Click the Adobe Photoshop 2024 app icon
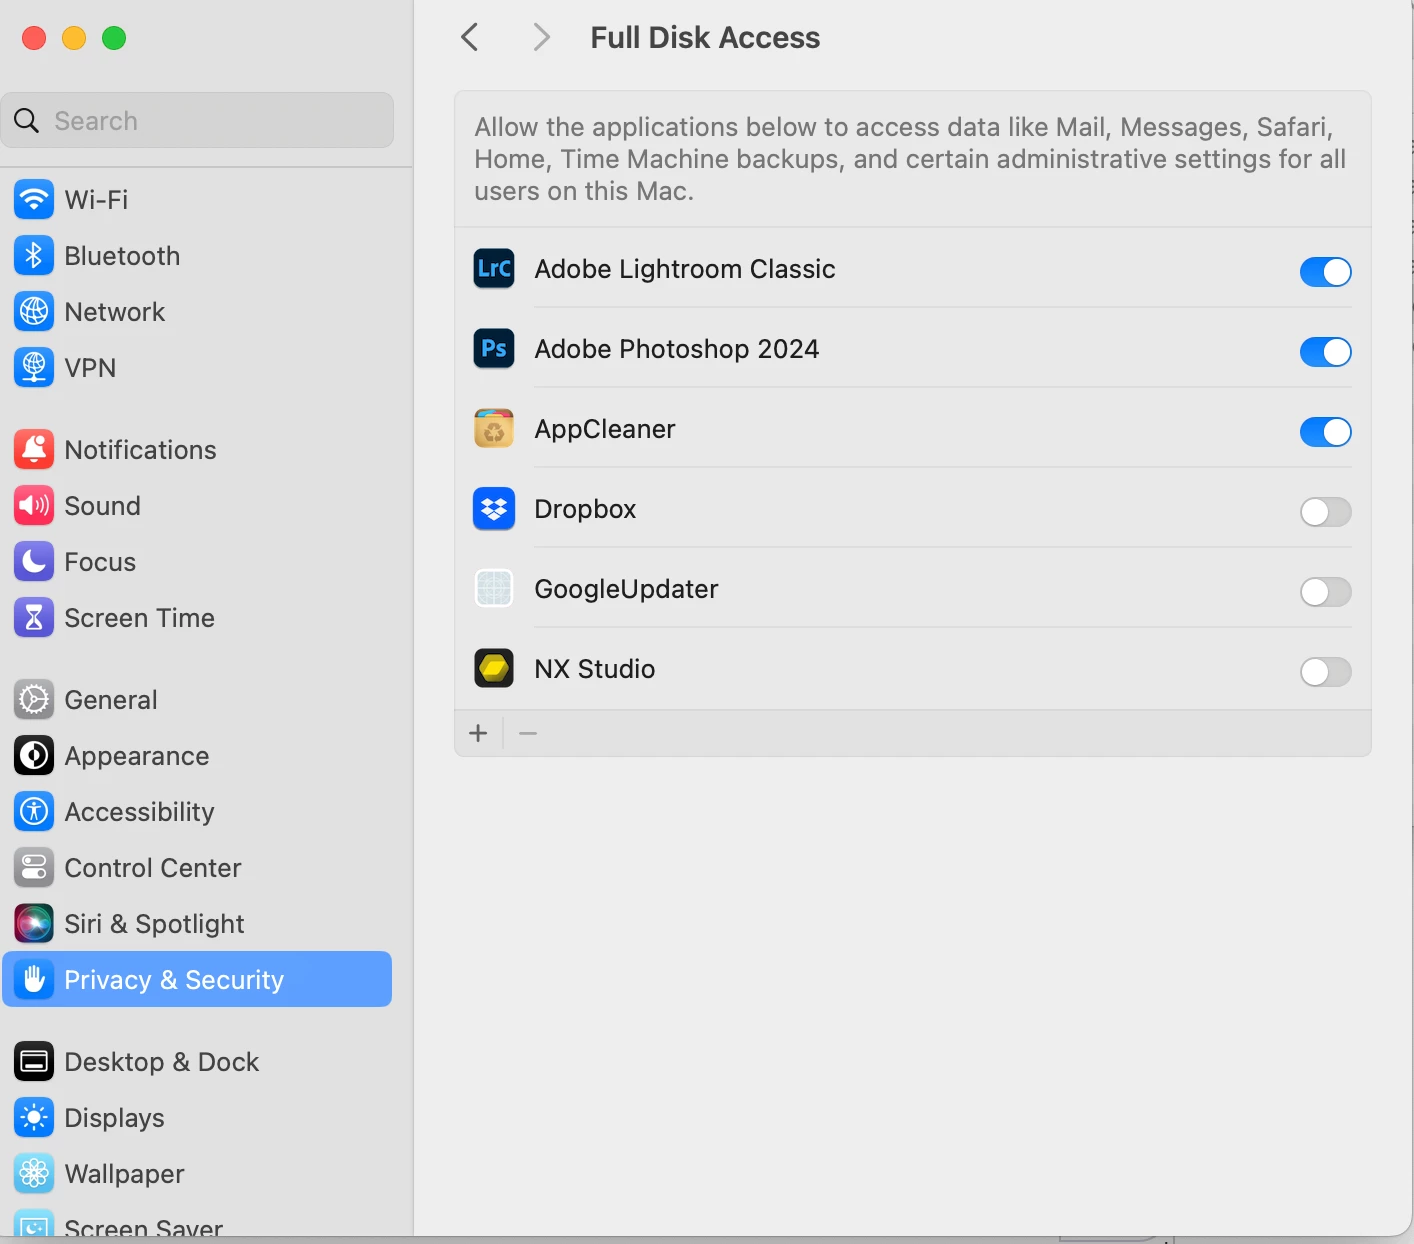This screenshot has width=1414, height=1244. tap(494, 348)
